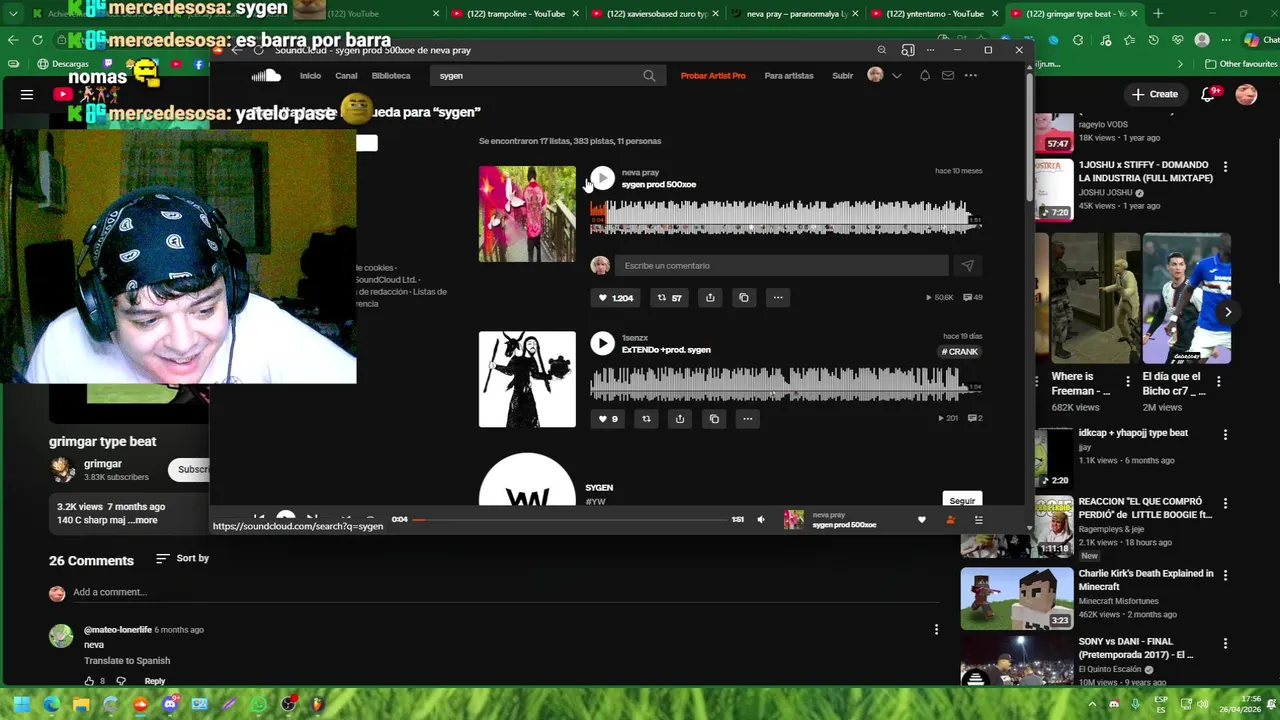Open options for 'Charlie Kirk's Death Explained' video
The image size is (1280, 720).
(1225, 575)
